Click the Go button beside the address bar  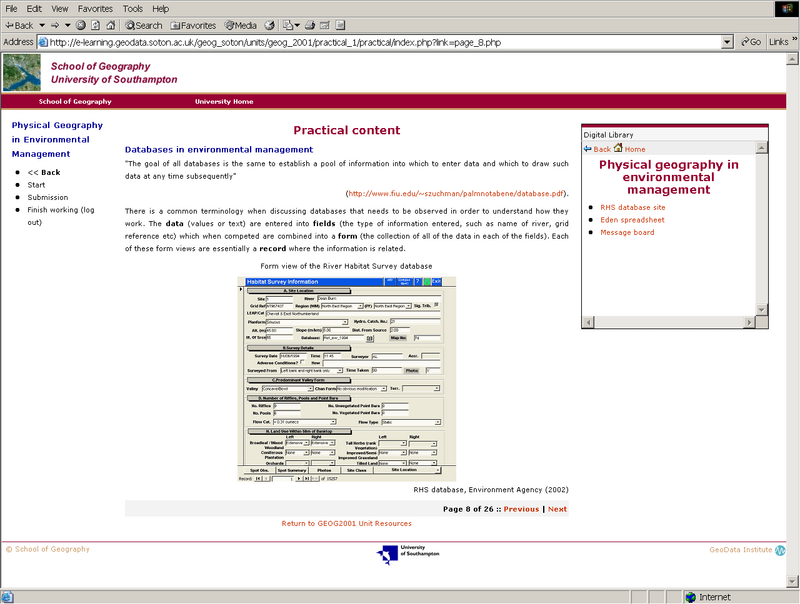point(751,42)
